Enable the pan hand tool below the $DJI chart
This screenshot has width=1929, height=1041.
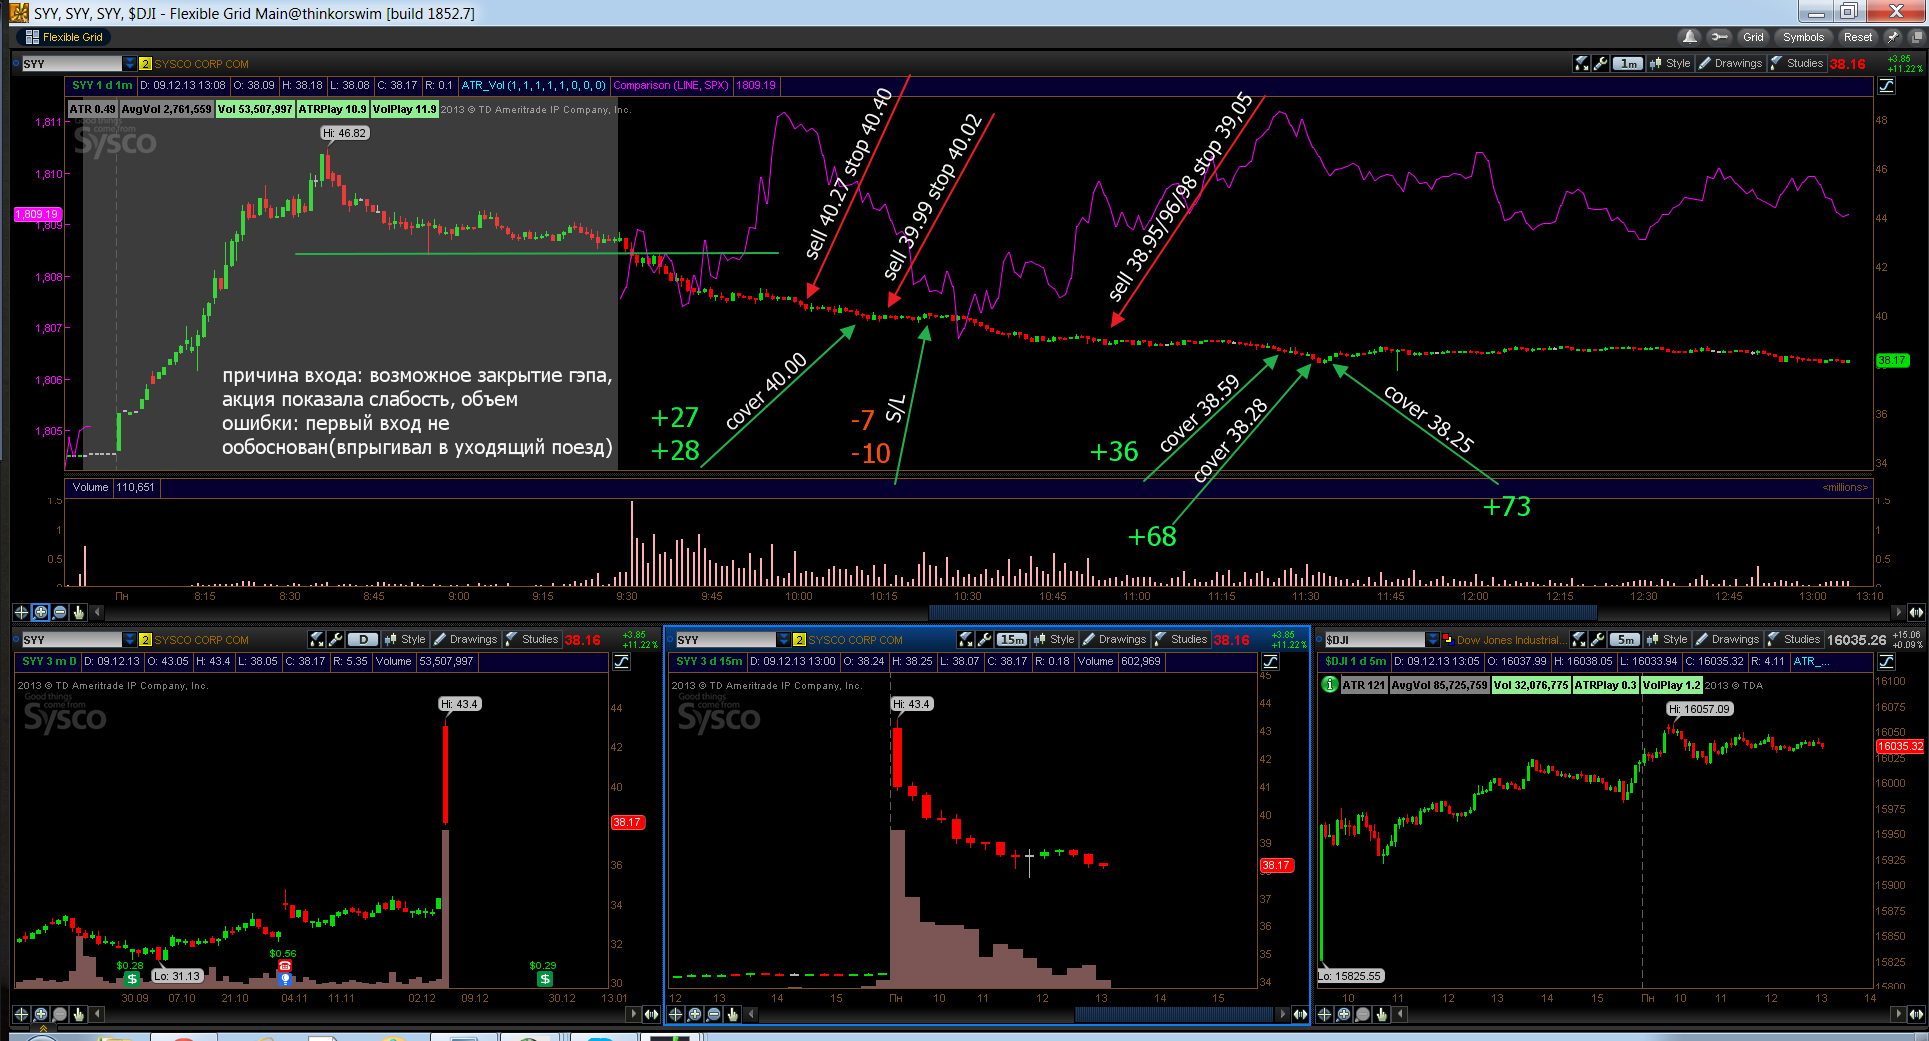coord(1382,1014)
